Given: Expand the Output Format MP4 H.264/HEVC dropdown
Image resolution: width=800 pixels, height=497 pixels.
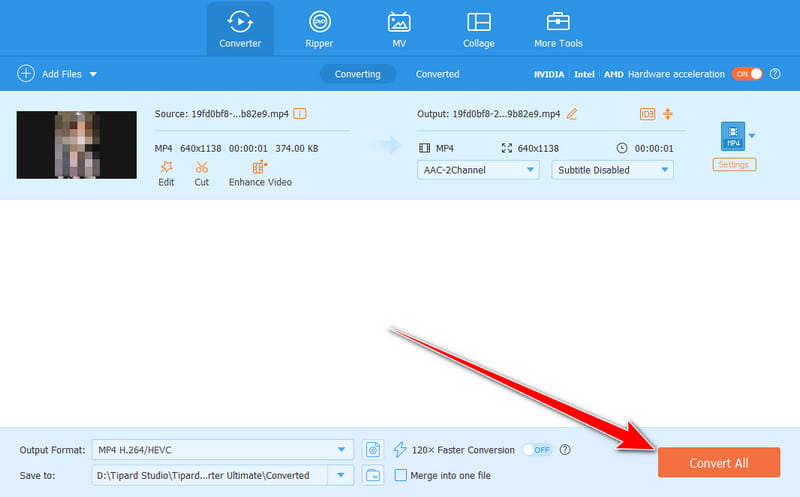Looking at the screenshot, I should (x=343, y=449).
